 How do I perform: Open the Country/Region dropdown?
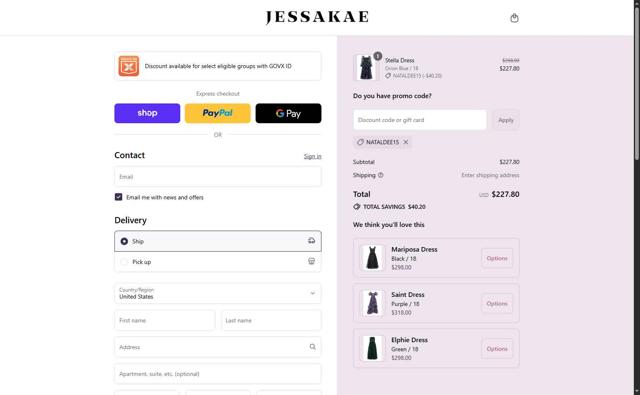pos(218,293)
